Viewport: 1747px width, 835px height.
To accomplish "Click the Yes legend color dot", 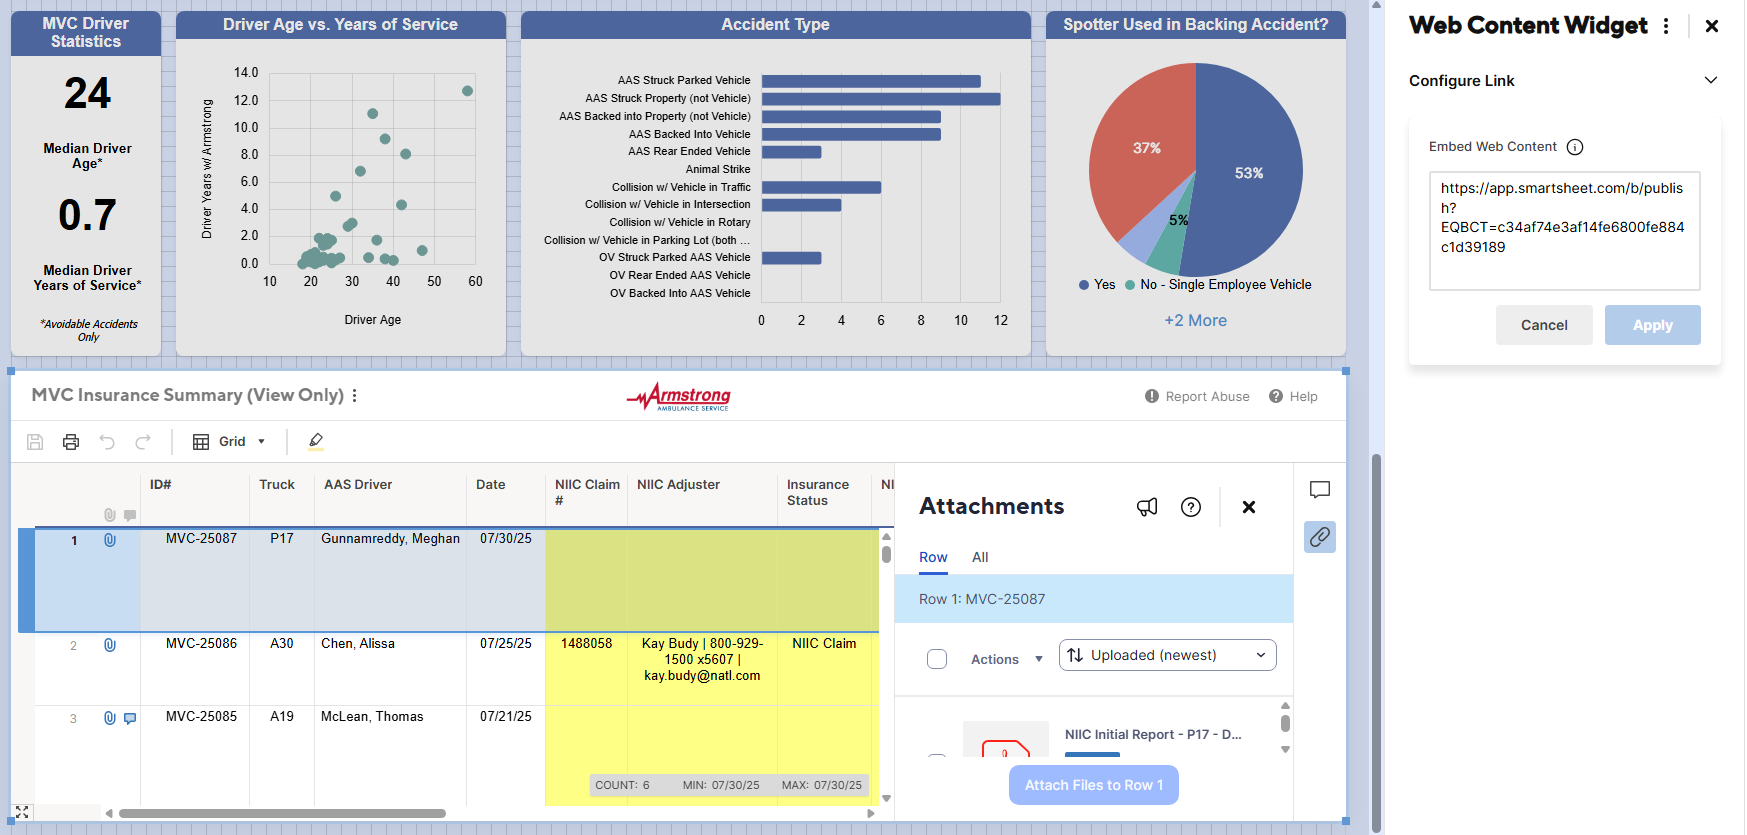I will (x=1084, y=285).
